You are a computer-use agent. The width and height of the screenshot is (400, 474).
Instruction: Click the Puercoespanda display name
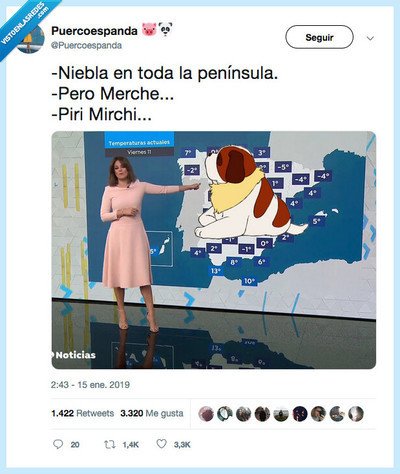click(x=94, y=31)
